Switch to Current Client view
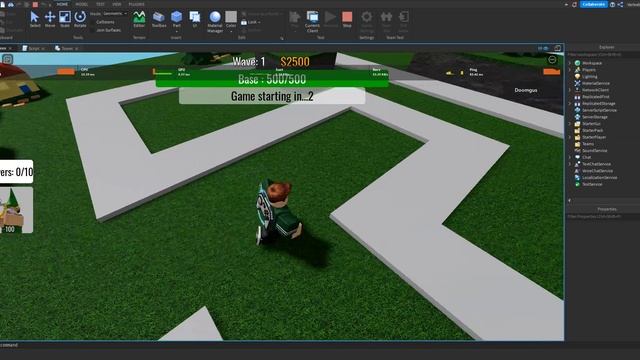Viewport: 640px width, 360px height. 312,22
